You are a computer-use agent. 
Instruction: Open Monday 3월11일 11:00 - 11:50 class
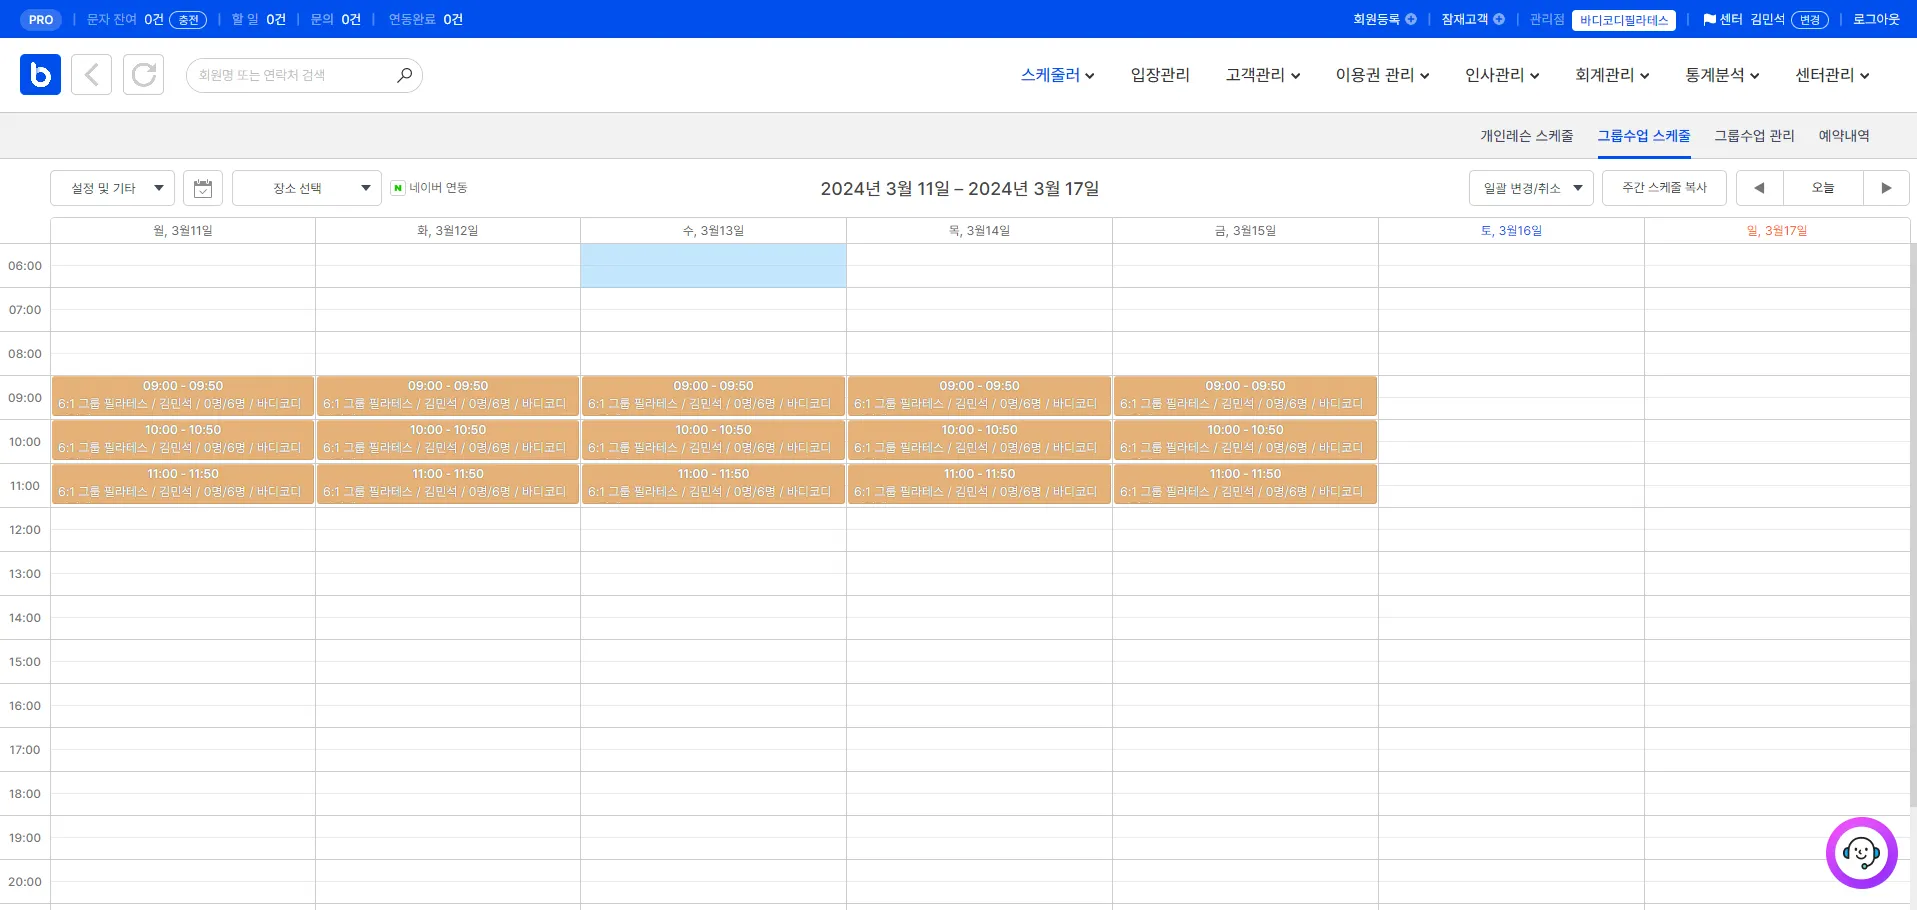point(183,484)
